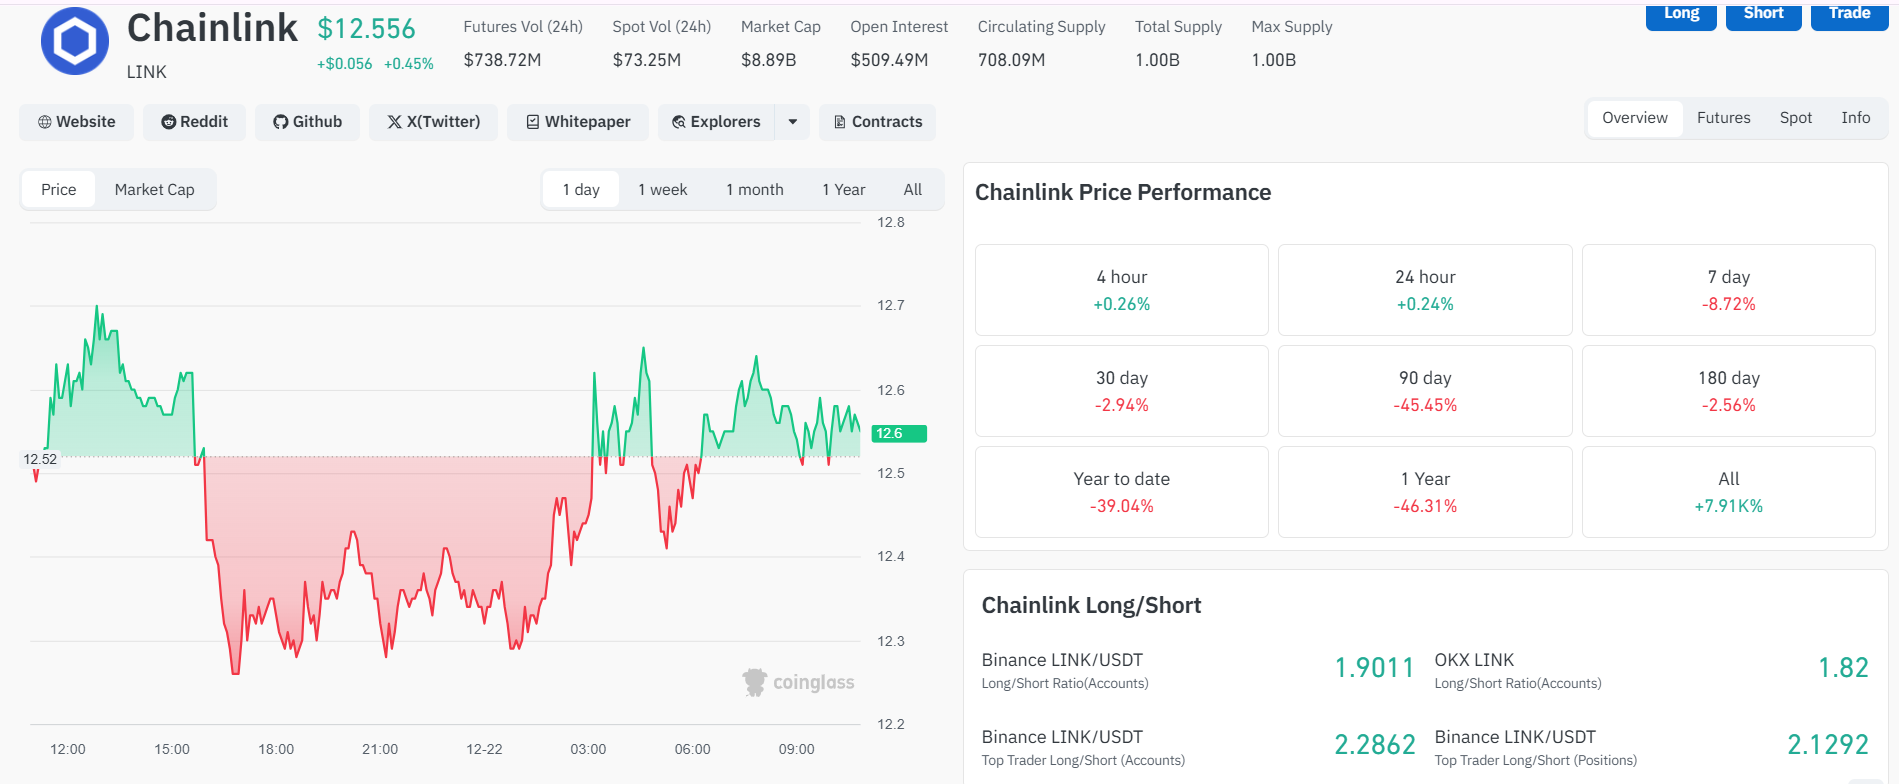Screen dimensions: 1899x784
Task: Click the X(Twitter) icon button
Action: (395, 122)
